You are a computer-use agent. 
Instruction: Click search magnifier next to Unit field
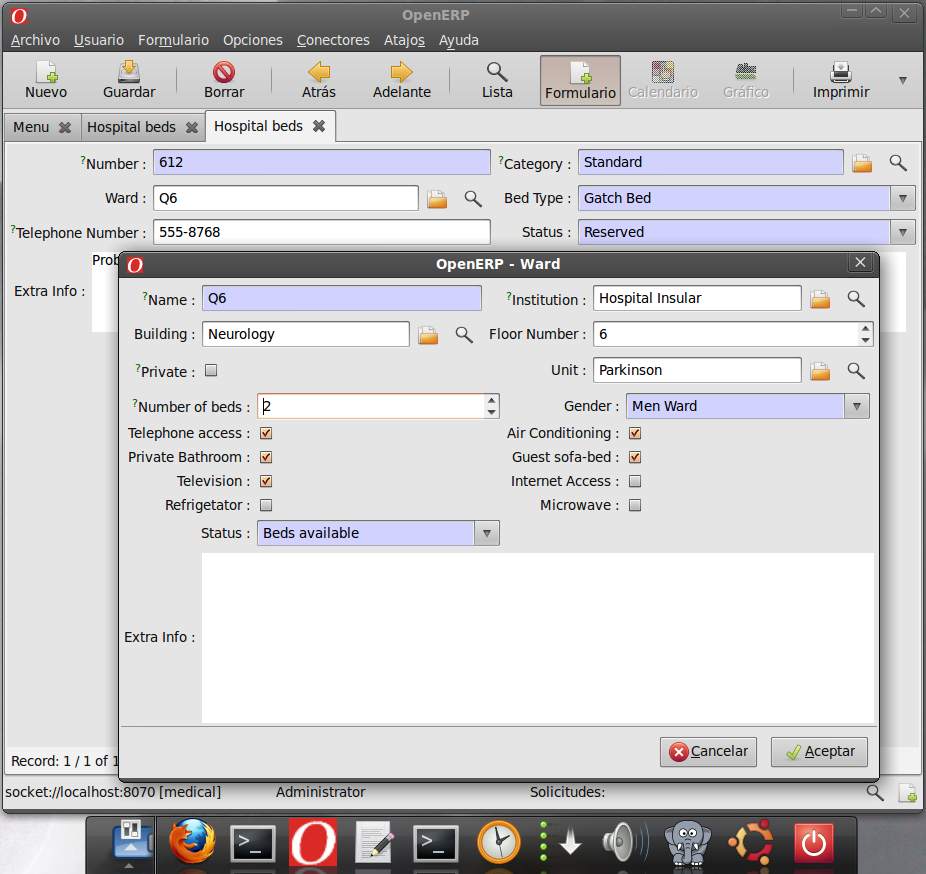pyautogui.click(x=856, y=371)
